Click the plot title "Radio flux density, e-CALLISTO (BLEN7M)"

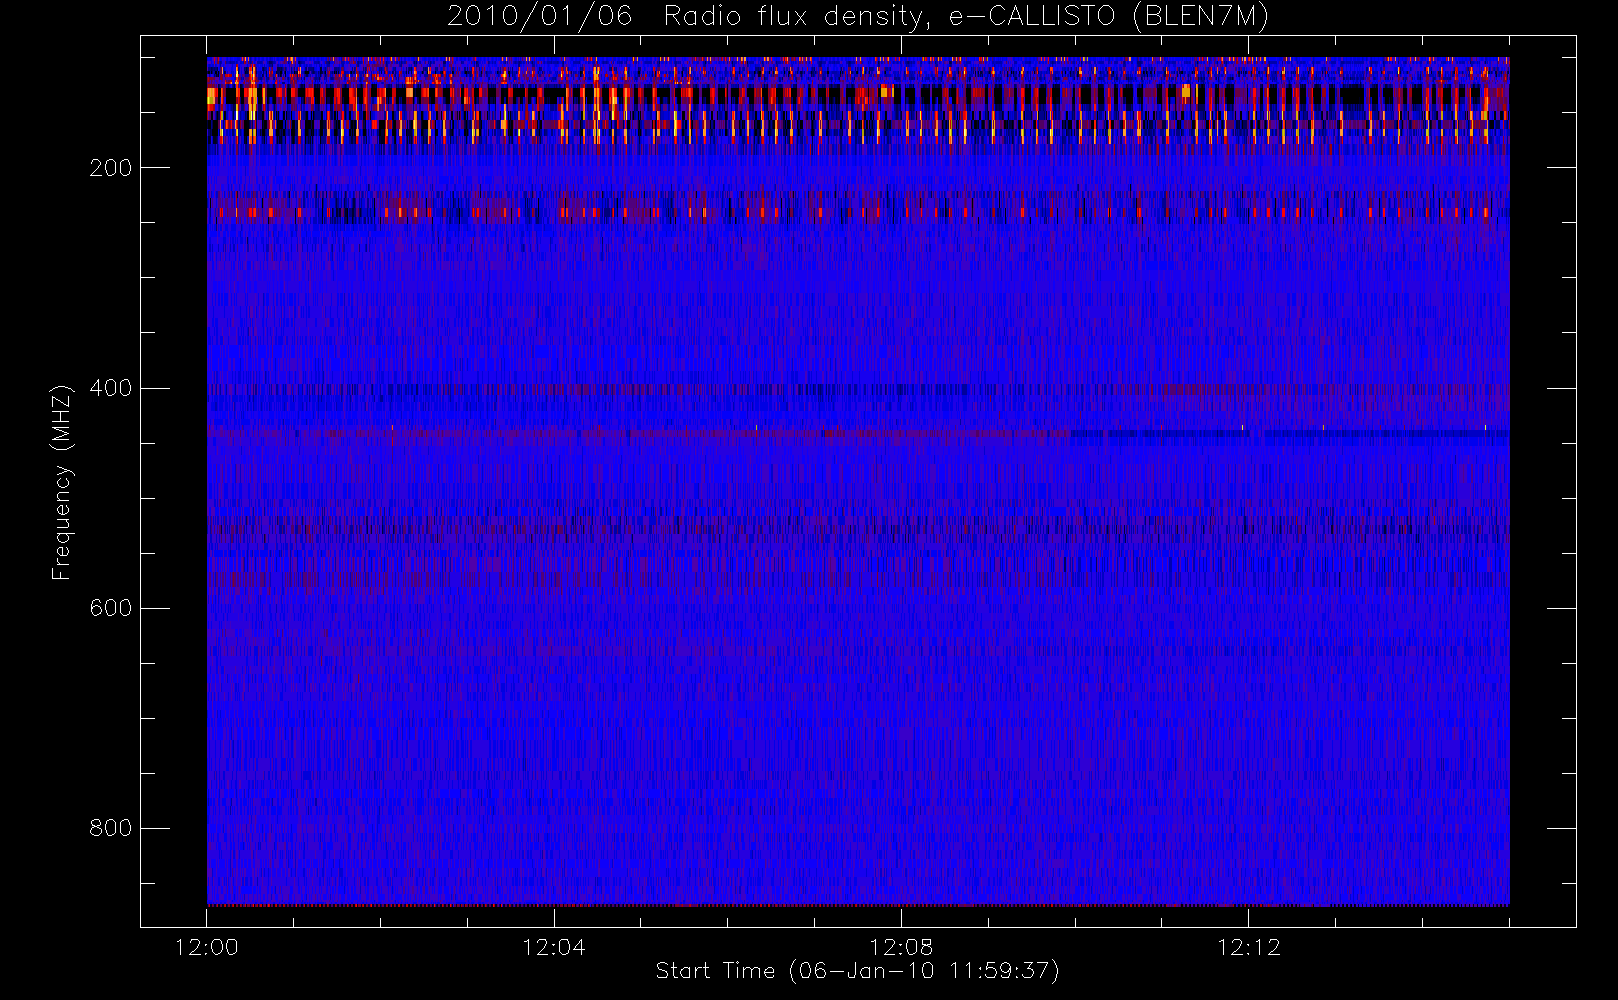(x=966, y=17)
